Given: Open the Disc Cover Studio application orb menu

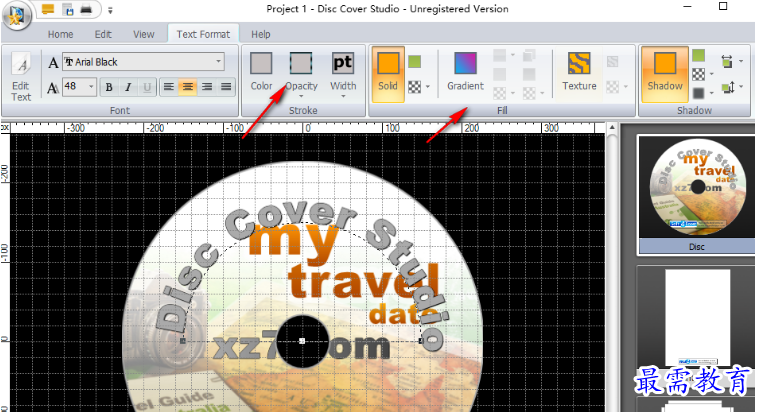Looking at the screenshot, I should [x=16, y=15].
